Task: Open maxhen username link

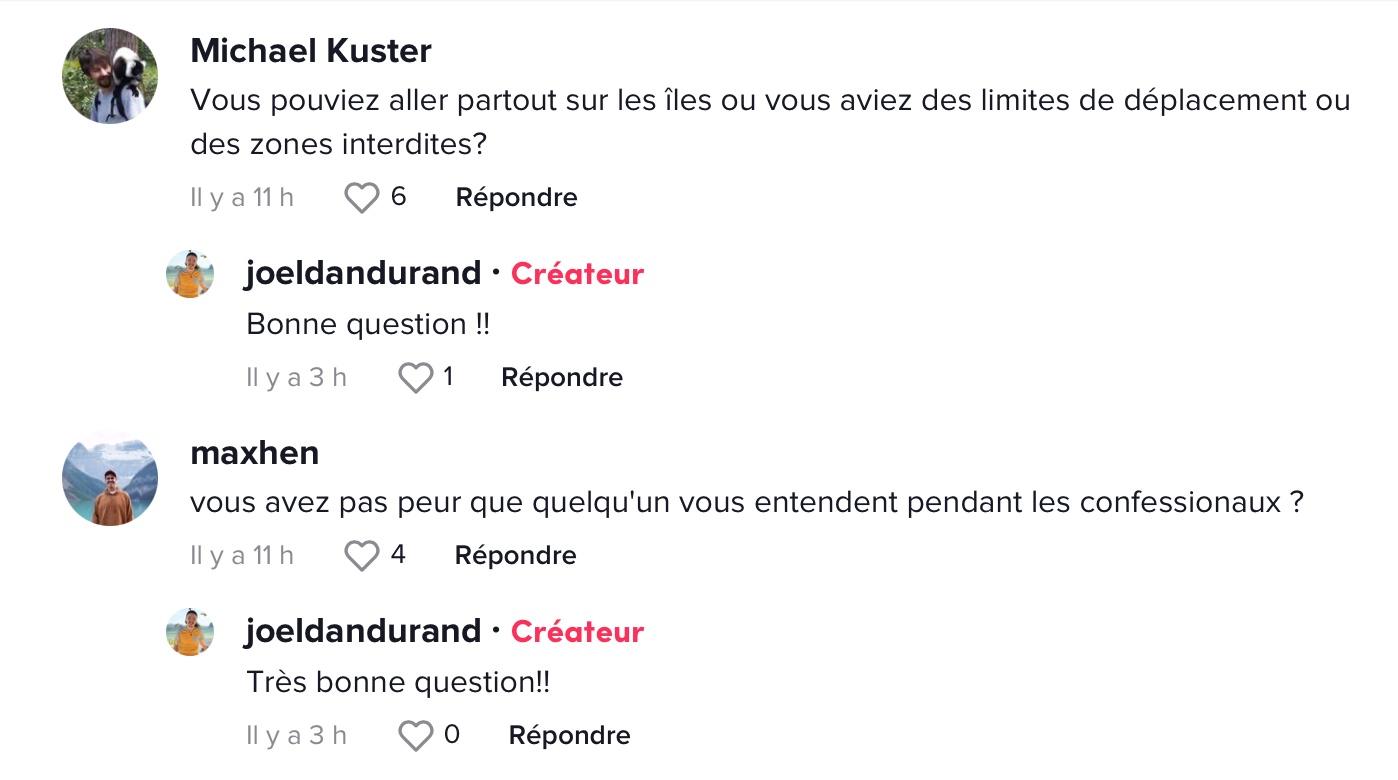Action: 255,453
